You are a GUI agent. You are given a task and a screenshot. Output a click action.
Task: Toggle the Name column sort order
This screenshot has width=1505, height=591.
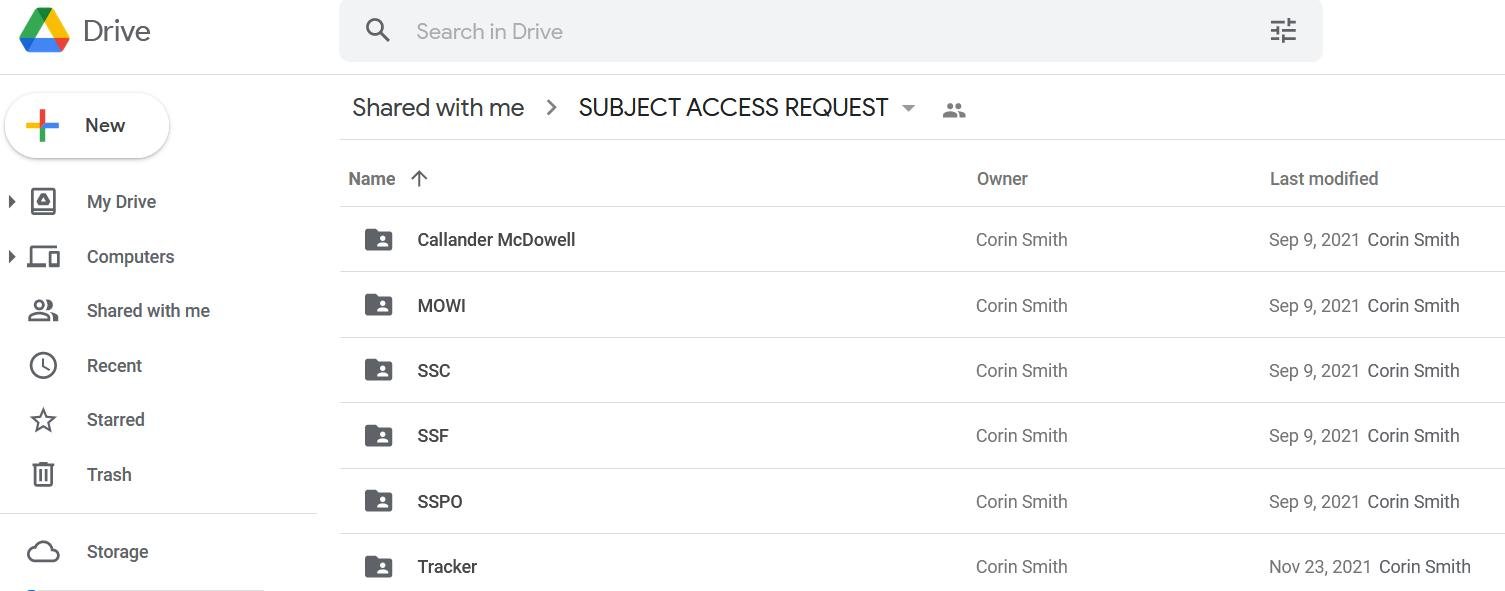click(419, 178)
